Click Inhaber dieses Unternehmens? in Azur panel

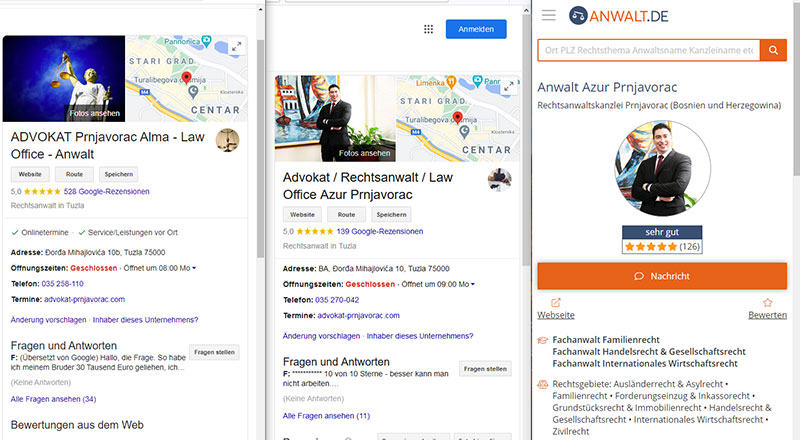coord(420,336)
